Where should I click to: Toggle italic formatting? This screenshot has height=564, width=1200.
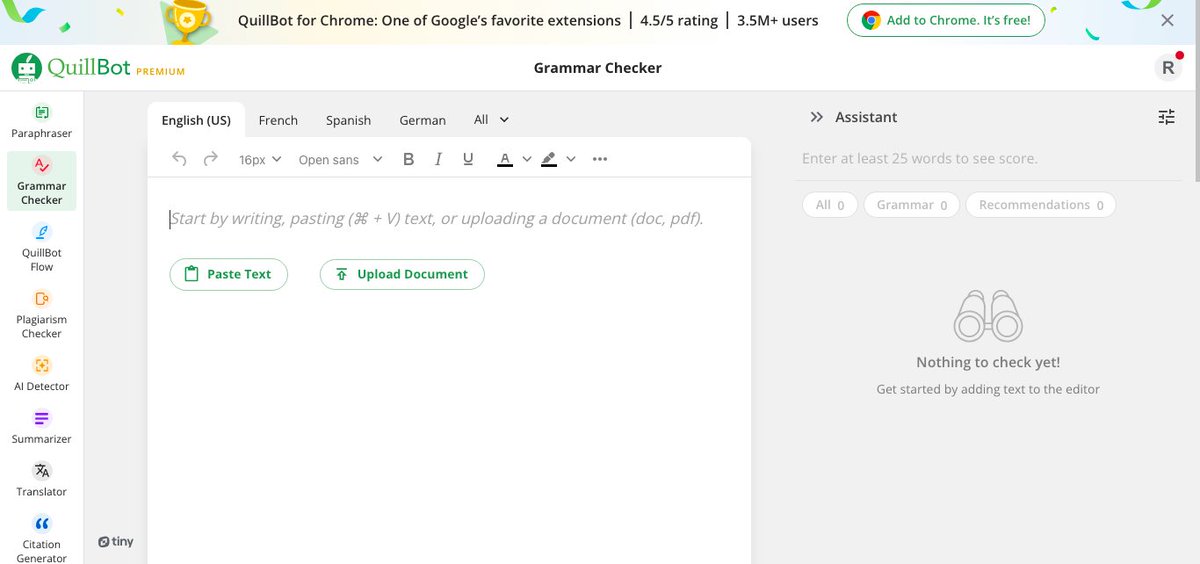pyautogui.click(x=438, y=159)
